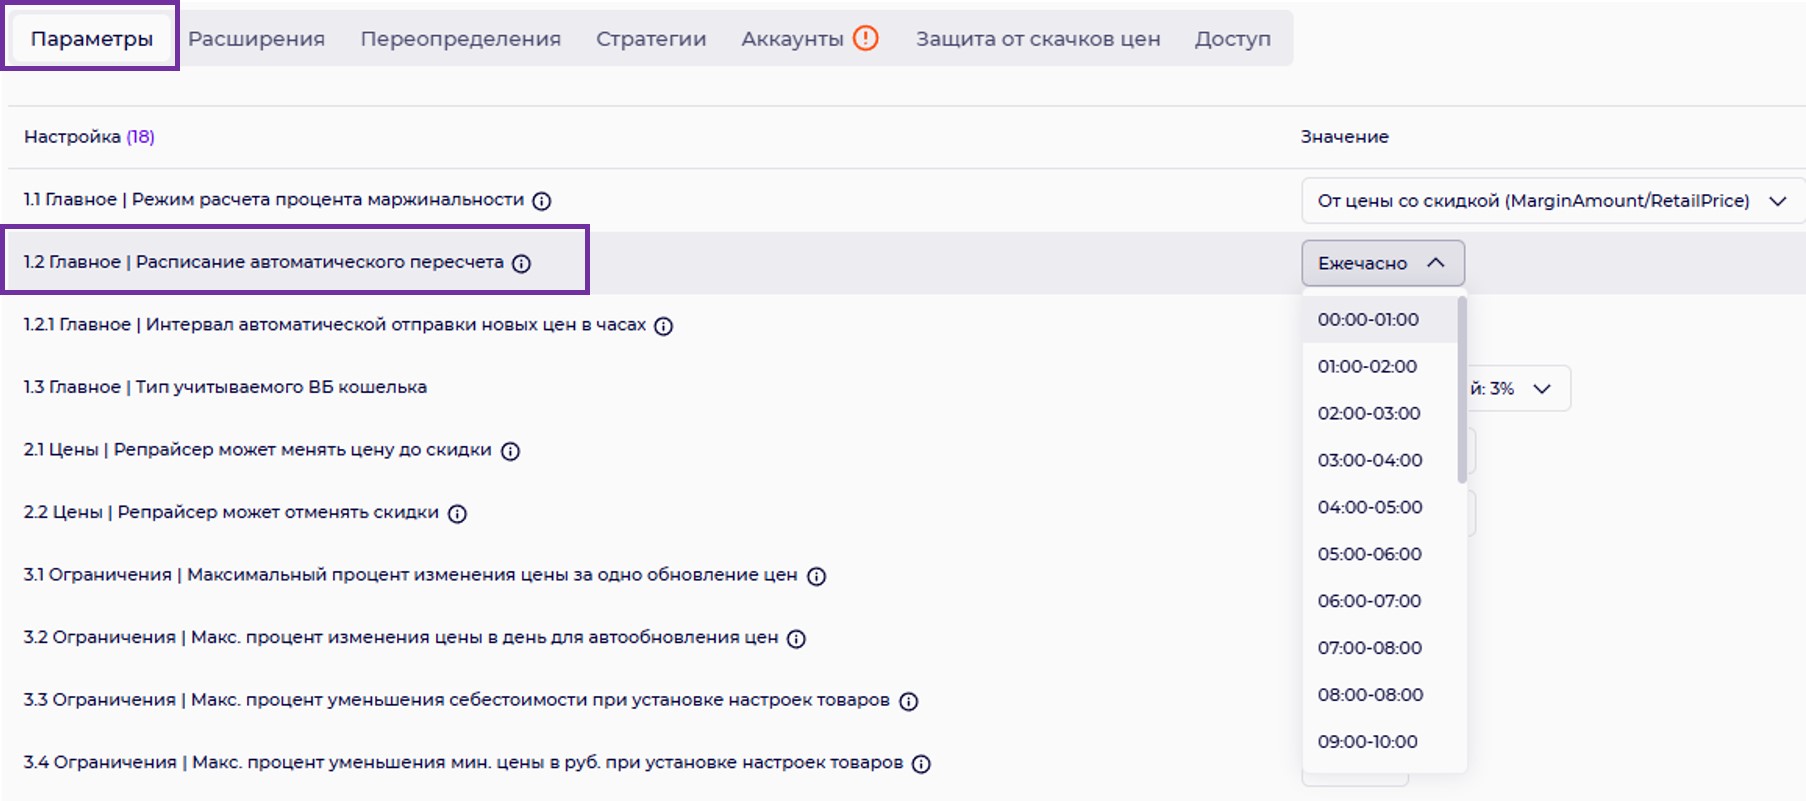This screenshot has width=1806, height=801.
Task: Switch to the Расширения tab
Action: 256,39
